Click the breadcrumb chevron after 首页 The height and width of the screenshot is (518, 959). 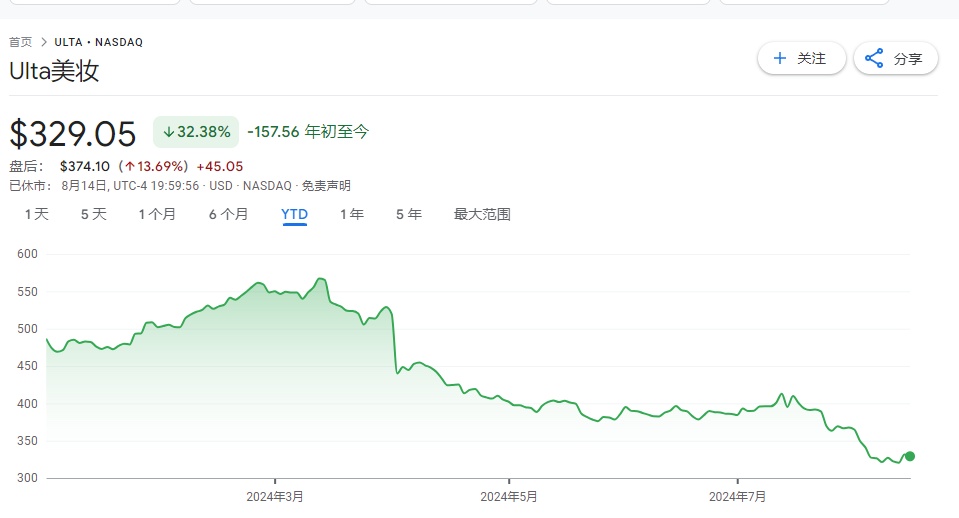pos(45,42)
